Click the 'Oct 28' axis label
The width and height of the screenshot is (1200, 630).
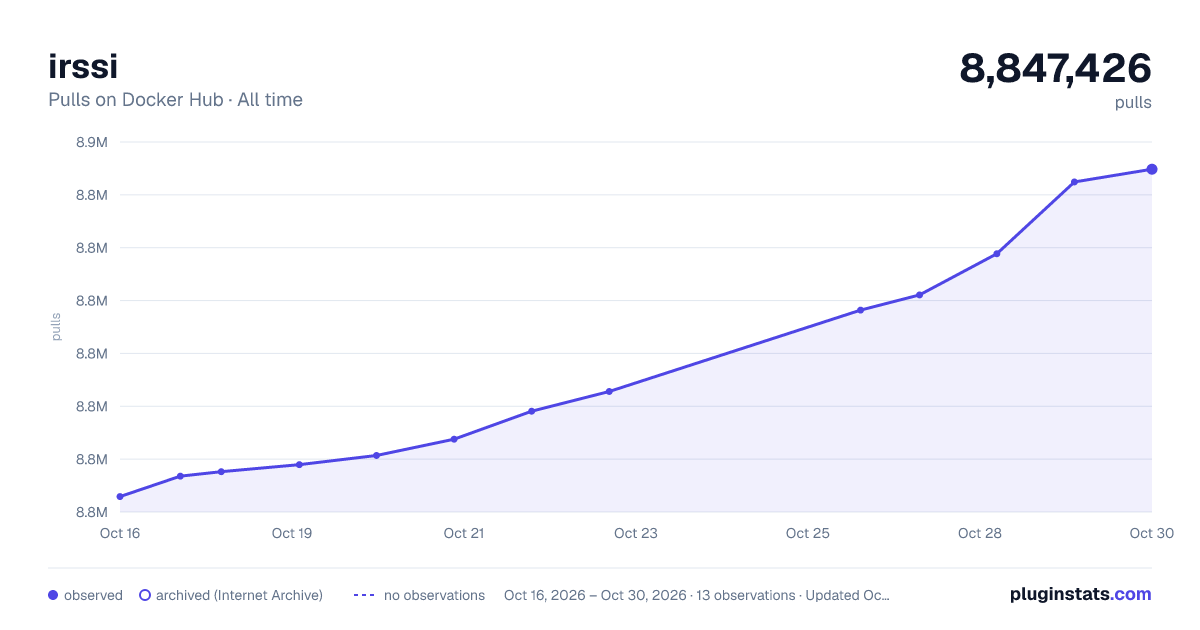[980, 533]
